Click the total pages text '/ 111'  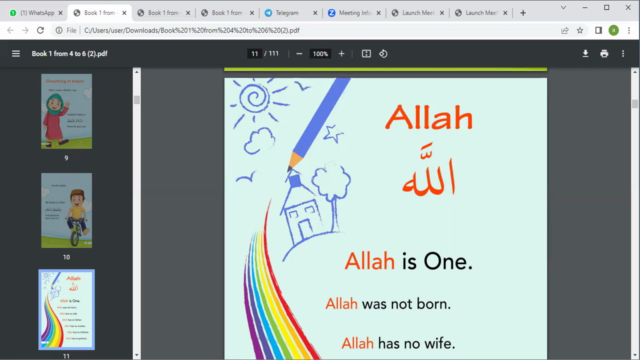[x=271, y=53]
